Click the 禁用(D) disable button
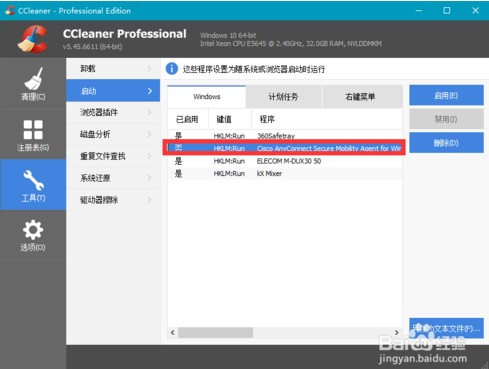This screenshot has height=369, width=489. pos(446,119)
